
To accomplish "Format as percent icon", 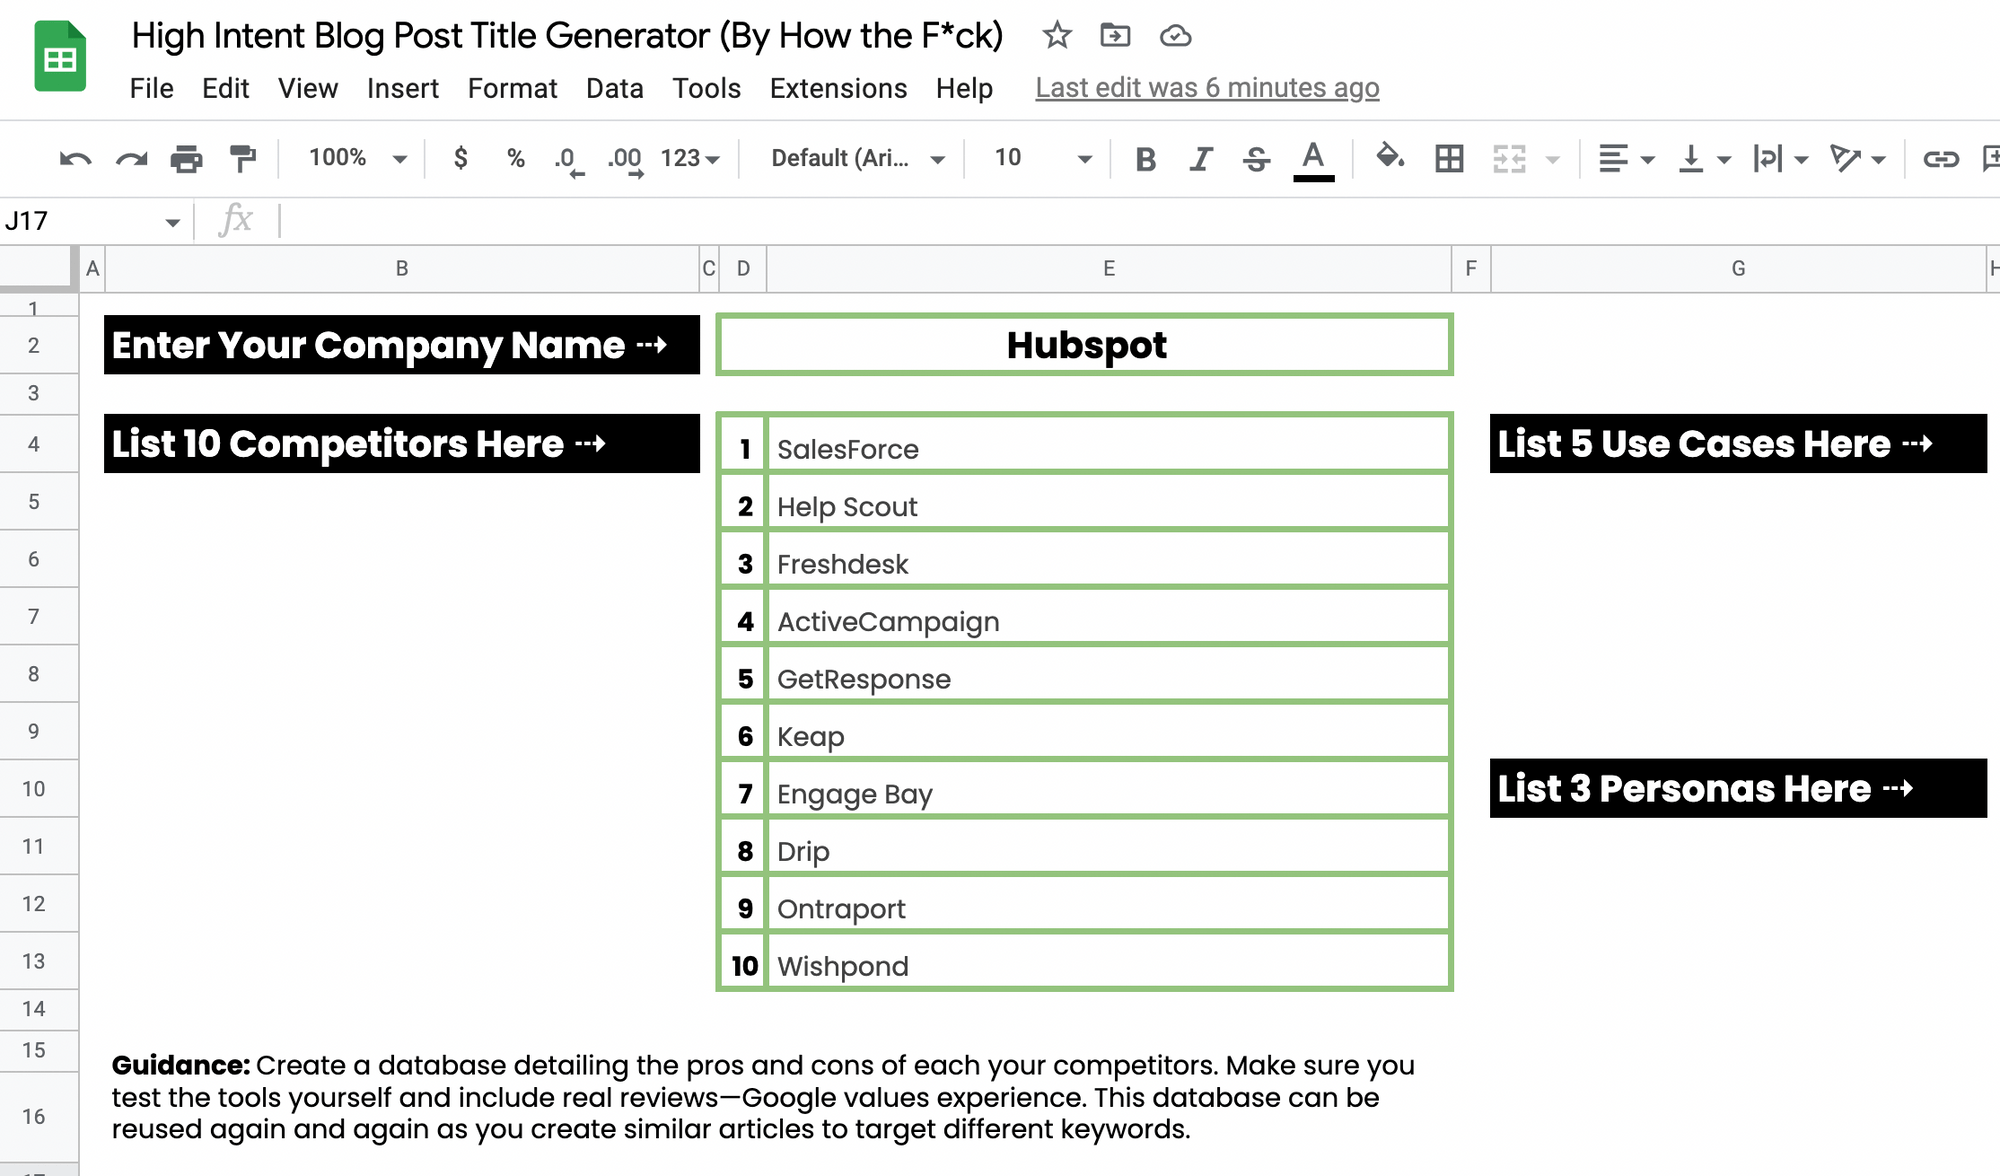I will tap(515, 158).
